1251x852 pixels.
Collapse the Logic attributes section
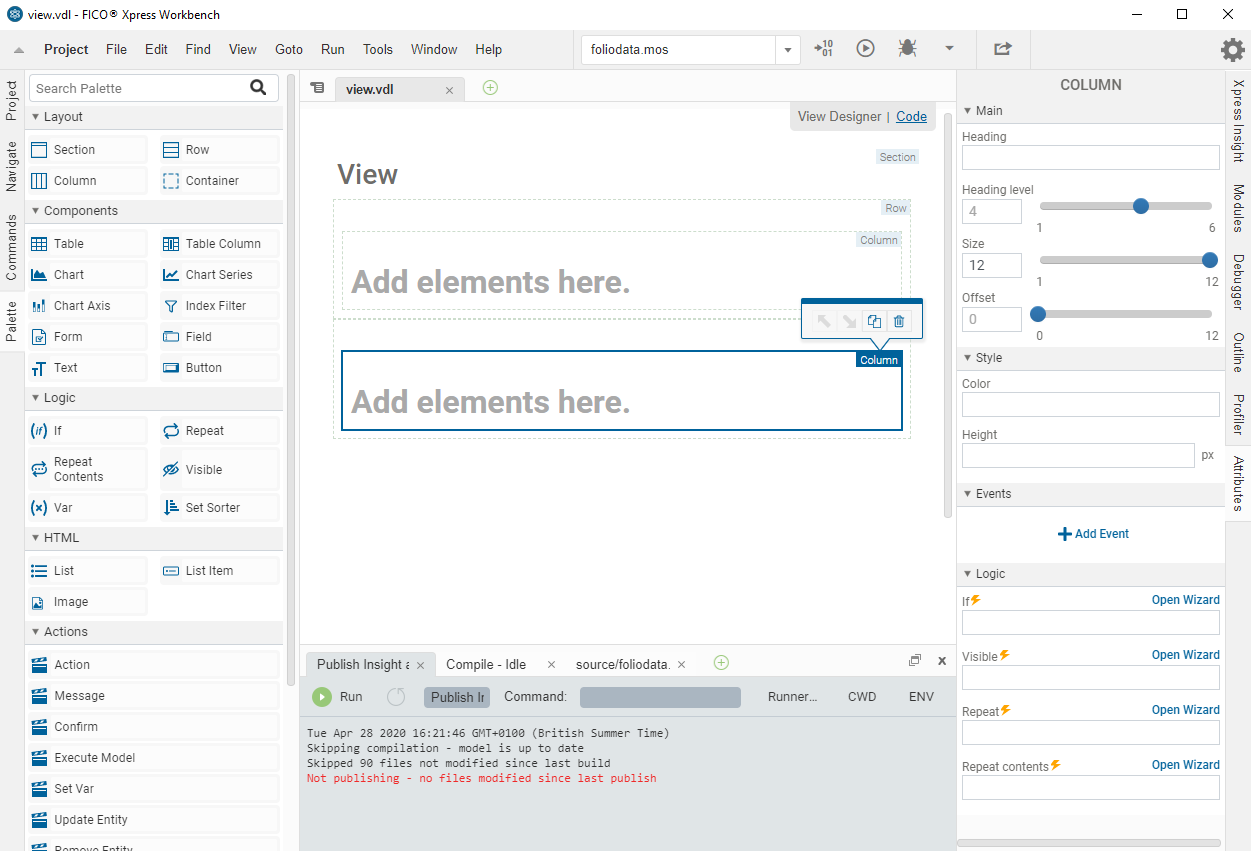pyautogui.click(x=968, y=574)
